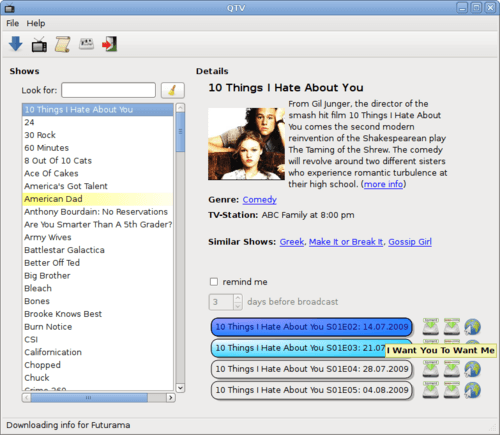
Task: Click the broom clear-search button
Action: coord(173,90)
